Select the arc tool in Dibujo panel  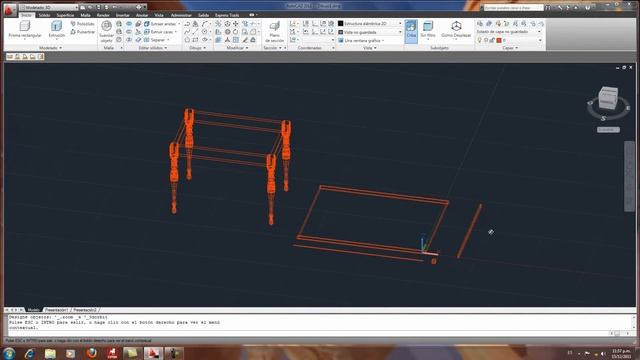(205, 24)
